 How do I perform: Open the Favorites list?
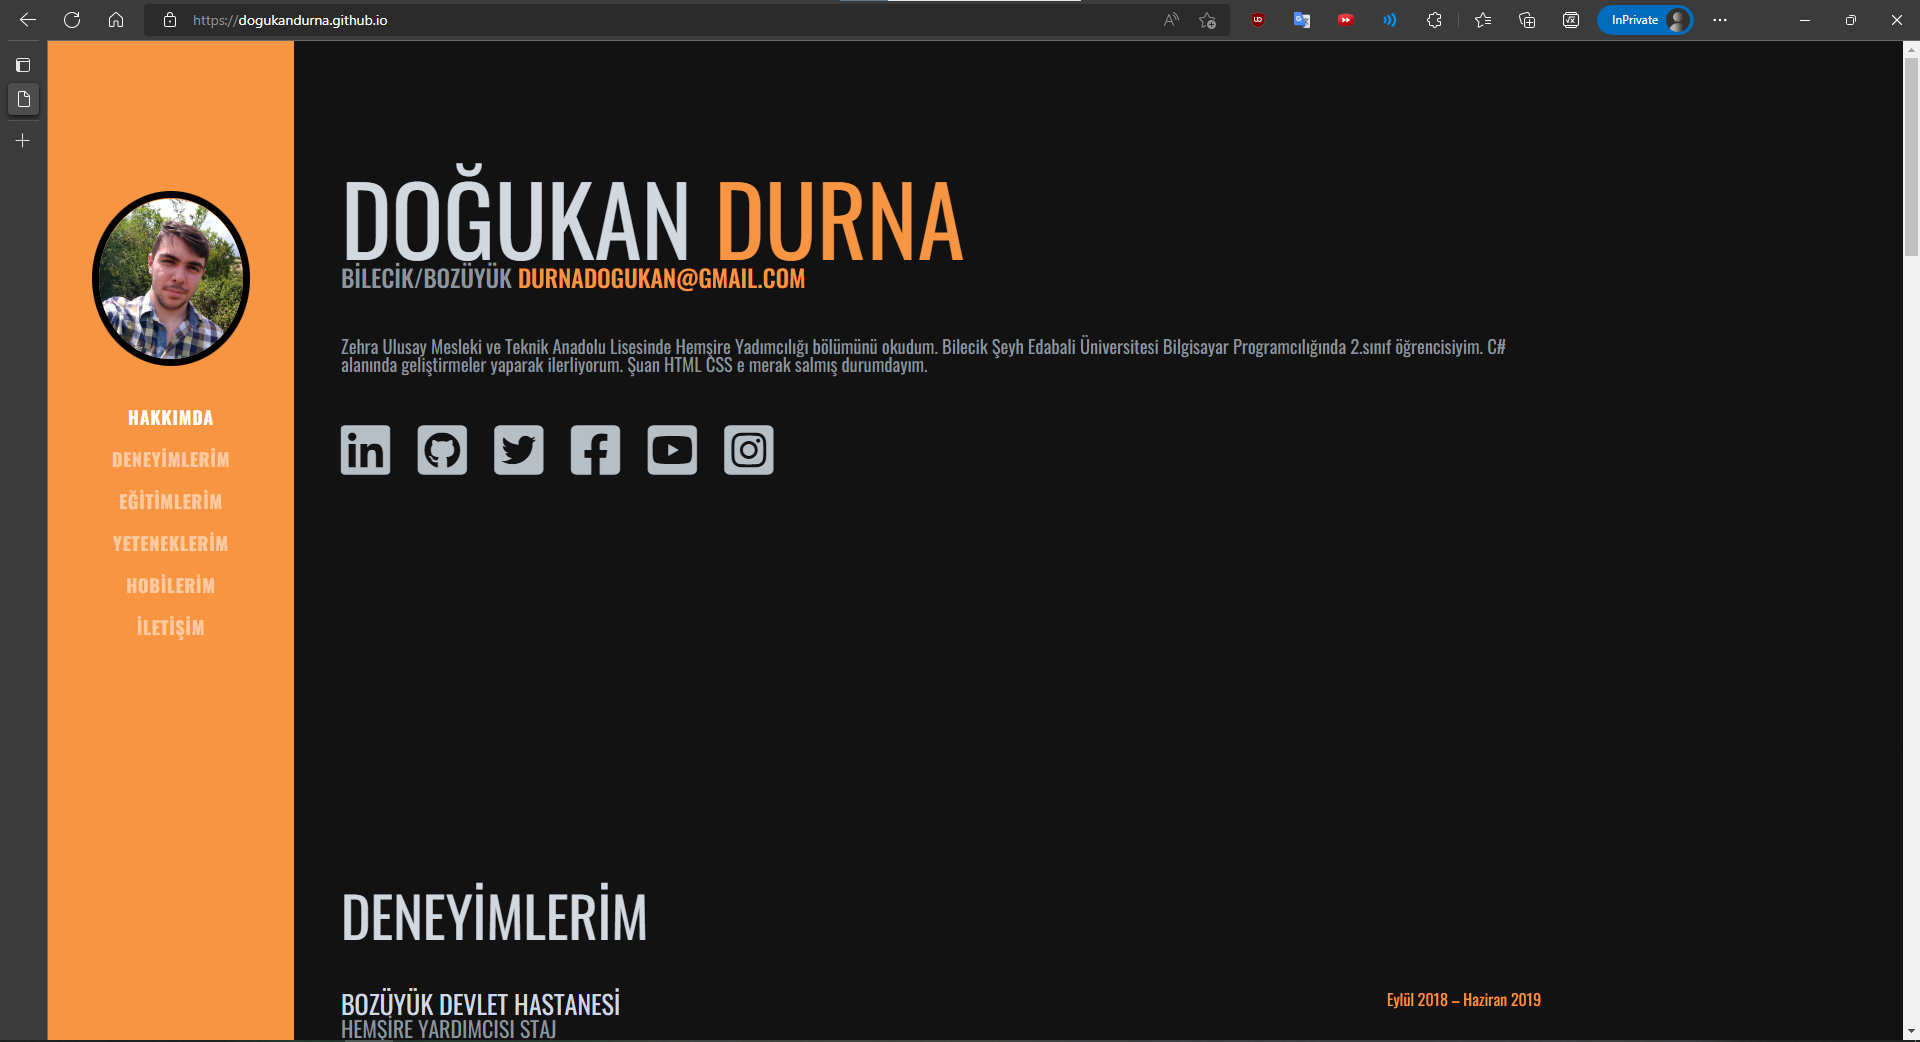tap(1483, 20)
